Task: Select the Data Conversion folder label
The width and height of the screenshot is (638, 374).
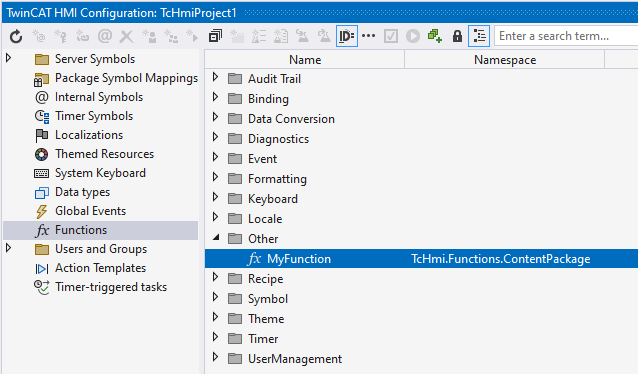Action: point(291,119)
